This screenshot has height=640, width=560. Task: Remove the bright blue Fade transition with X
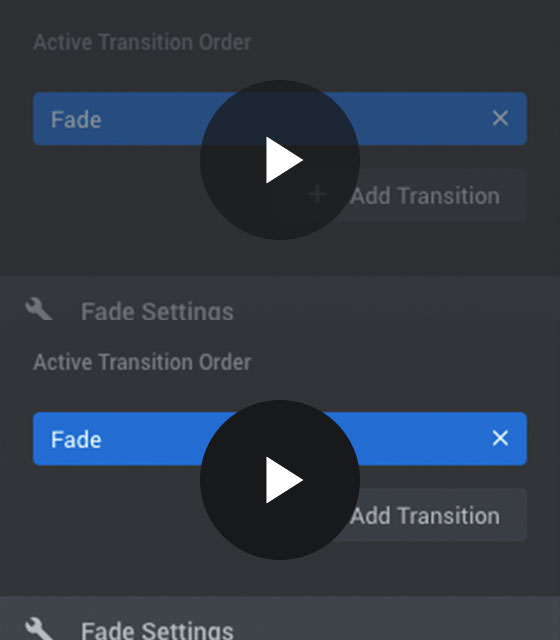pos(500,438)
